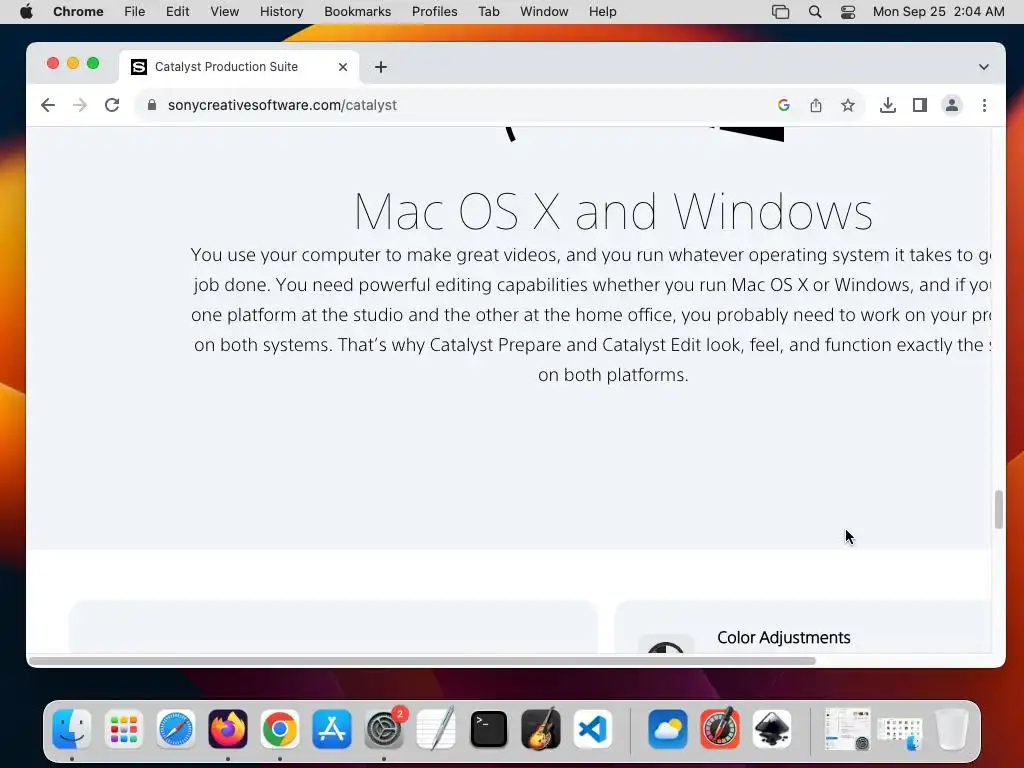This screenshot has height=768, width=1024.
Task: Open the History menu
Action: [x=281, y=12]
